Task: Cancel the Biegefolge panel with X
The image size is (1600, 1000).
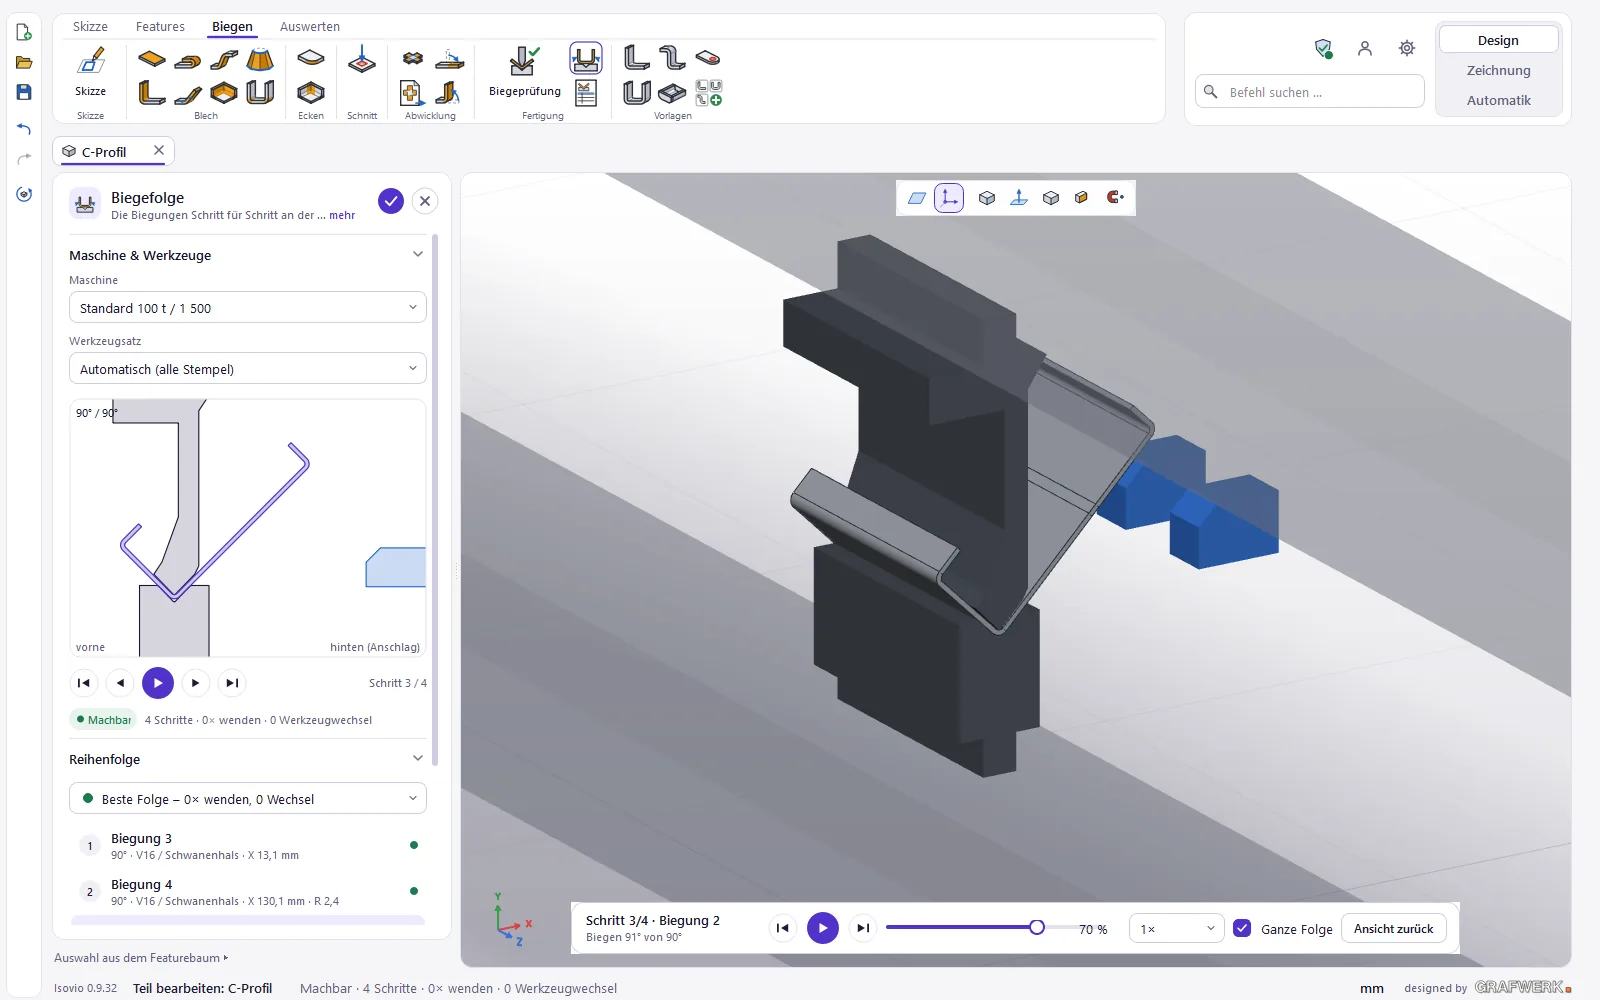Action: point(425,201)
